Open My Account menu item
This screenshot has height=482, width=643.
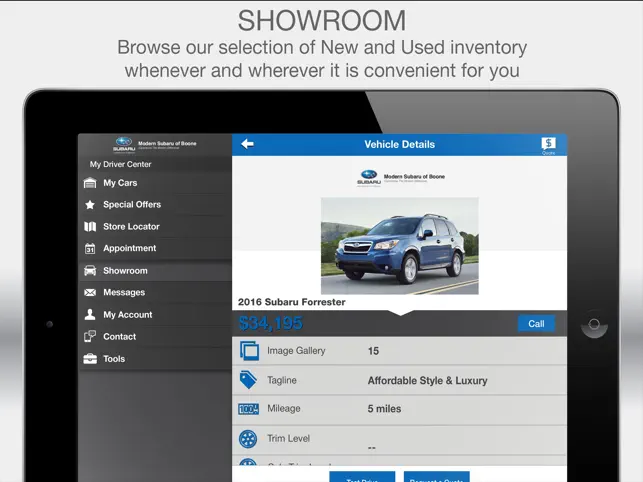click(x=155, y=315)
